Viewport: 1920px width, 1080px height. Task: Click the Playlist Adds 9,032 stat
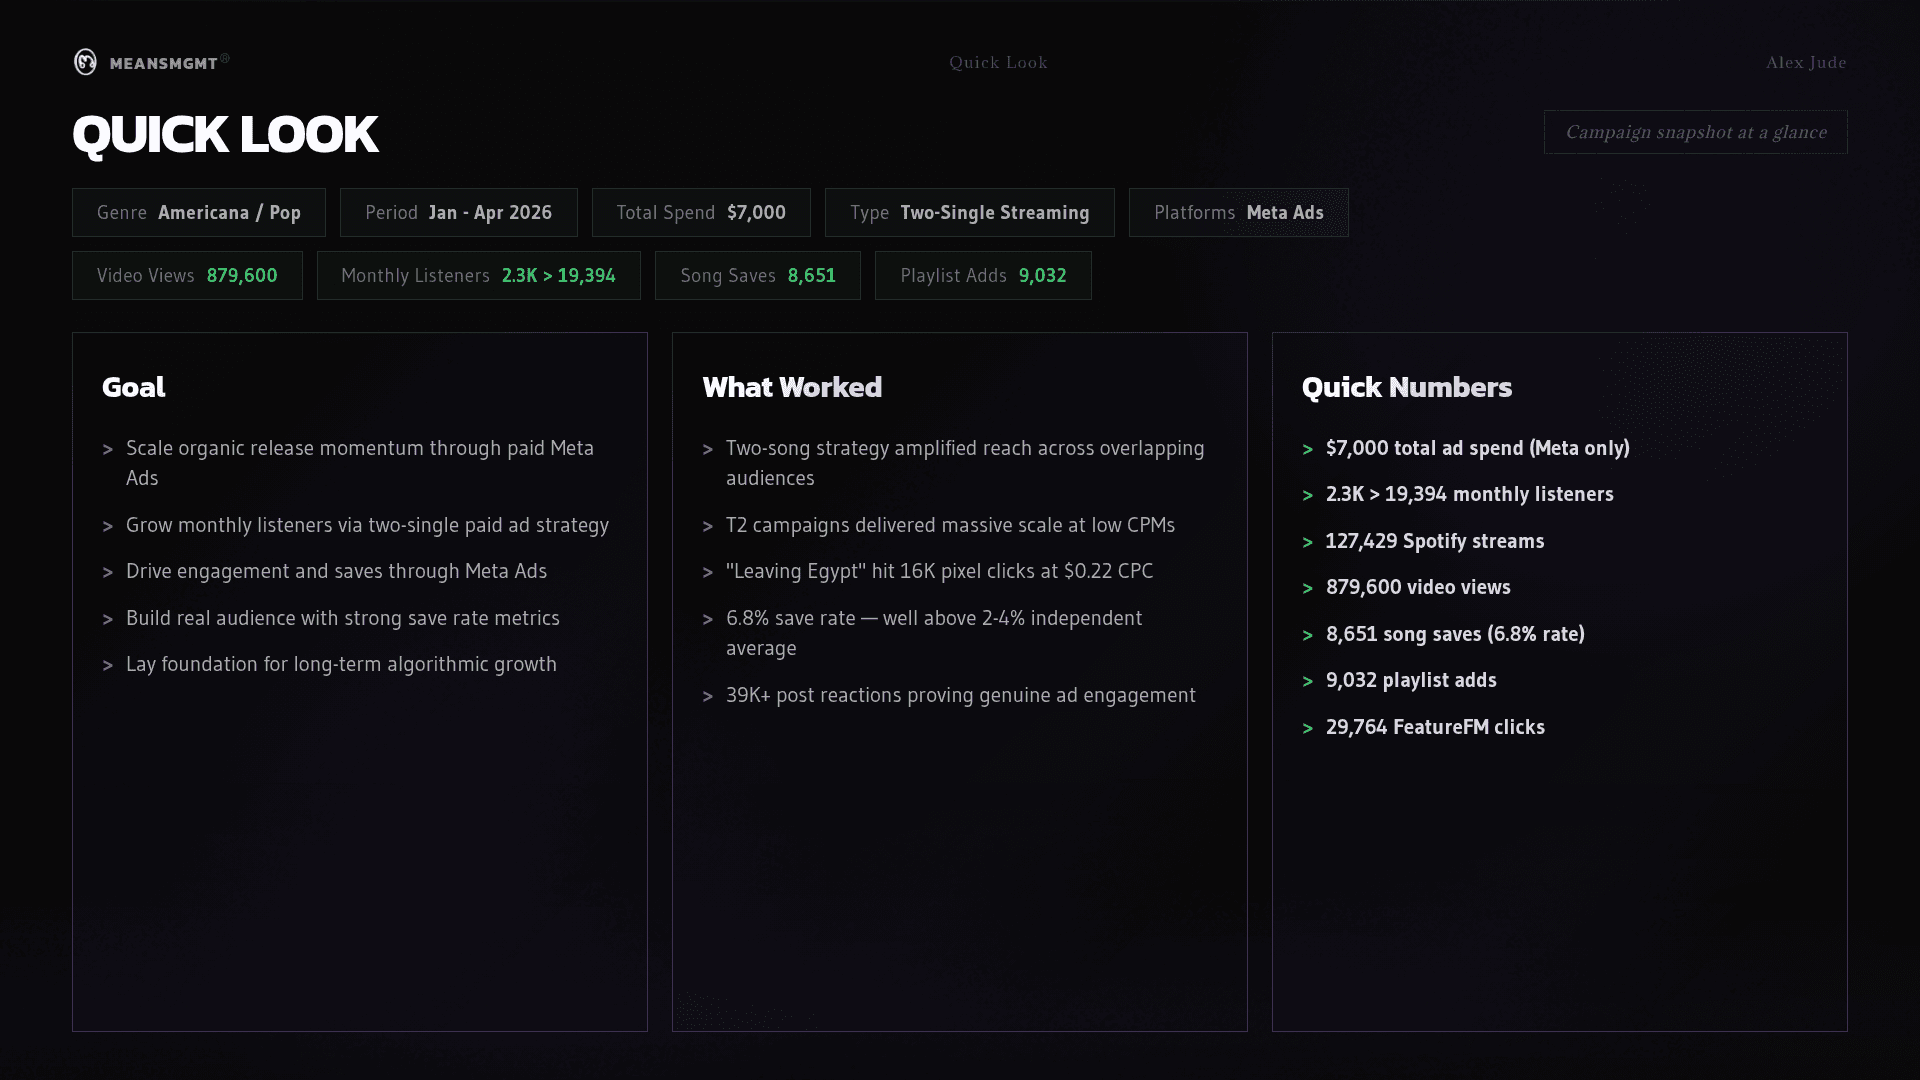(982, 275)
